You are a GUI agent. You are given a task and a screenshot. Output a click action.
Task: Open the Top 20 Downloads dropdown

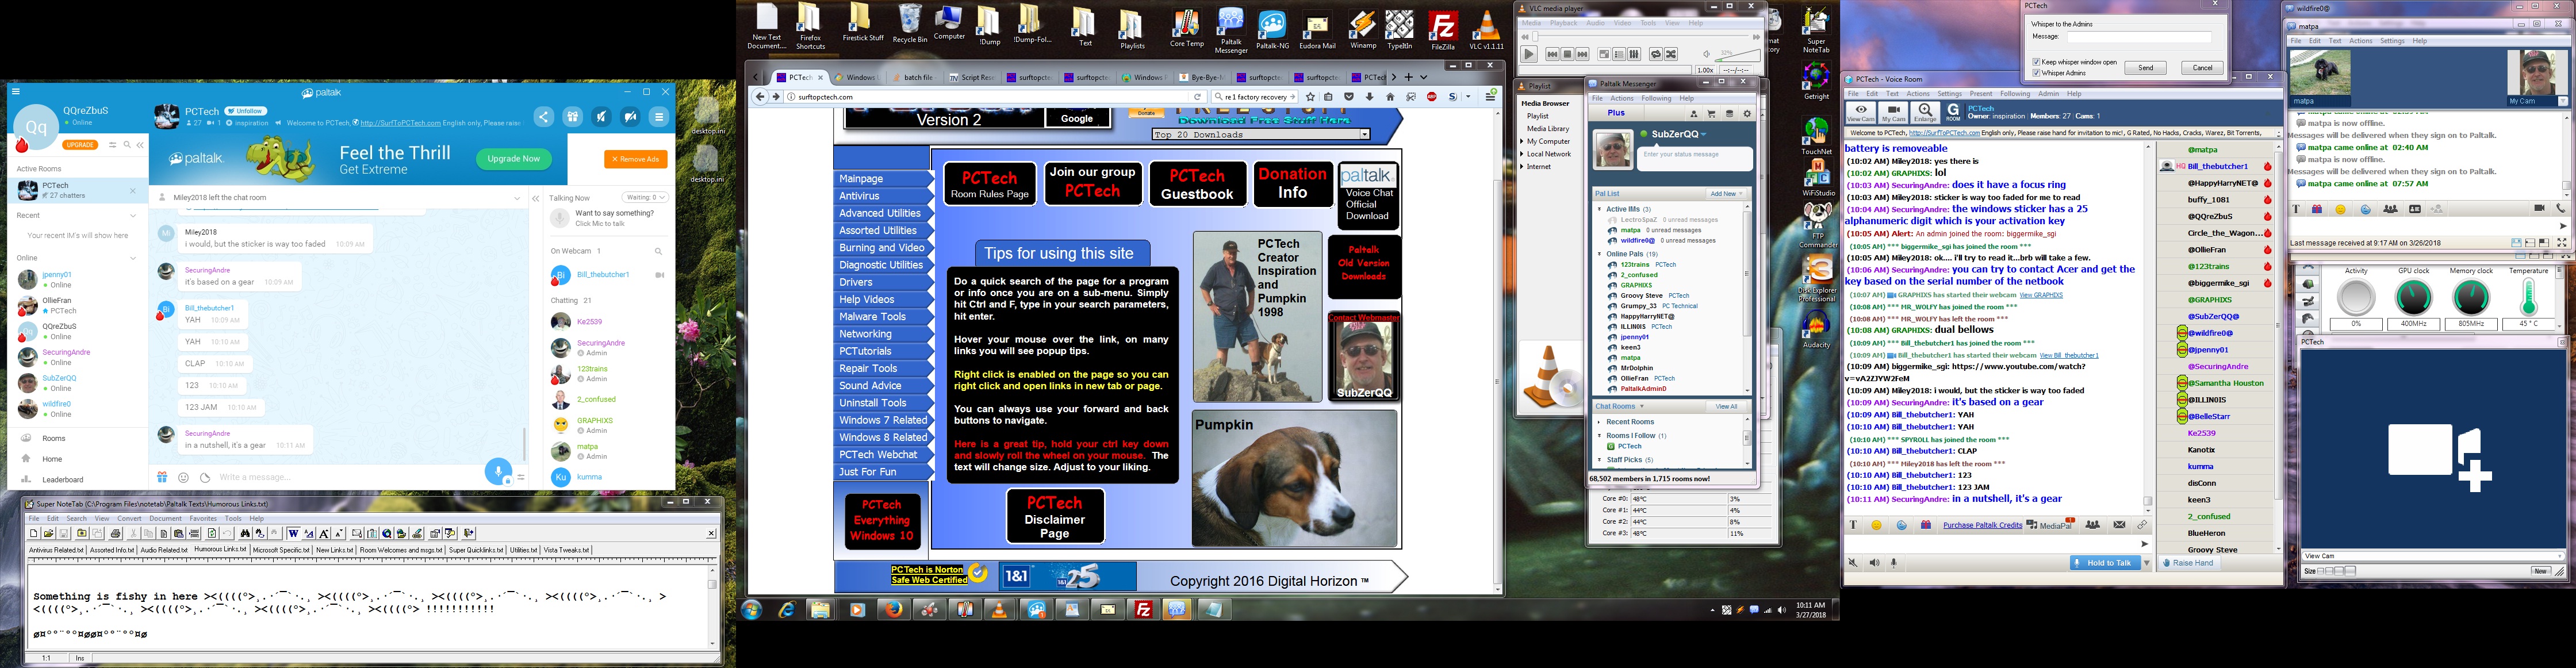tap(1260, 134)
